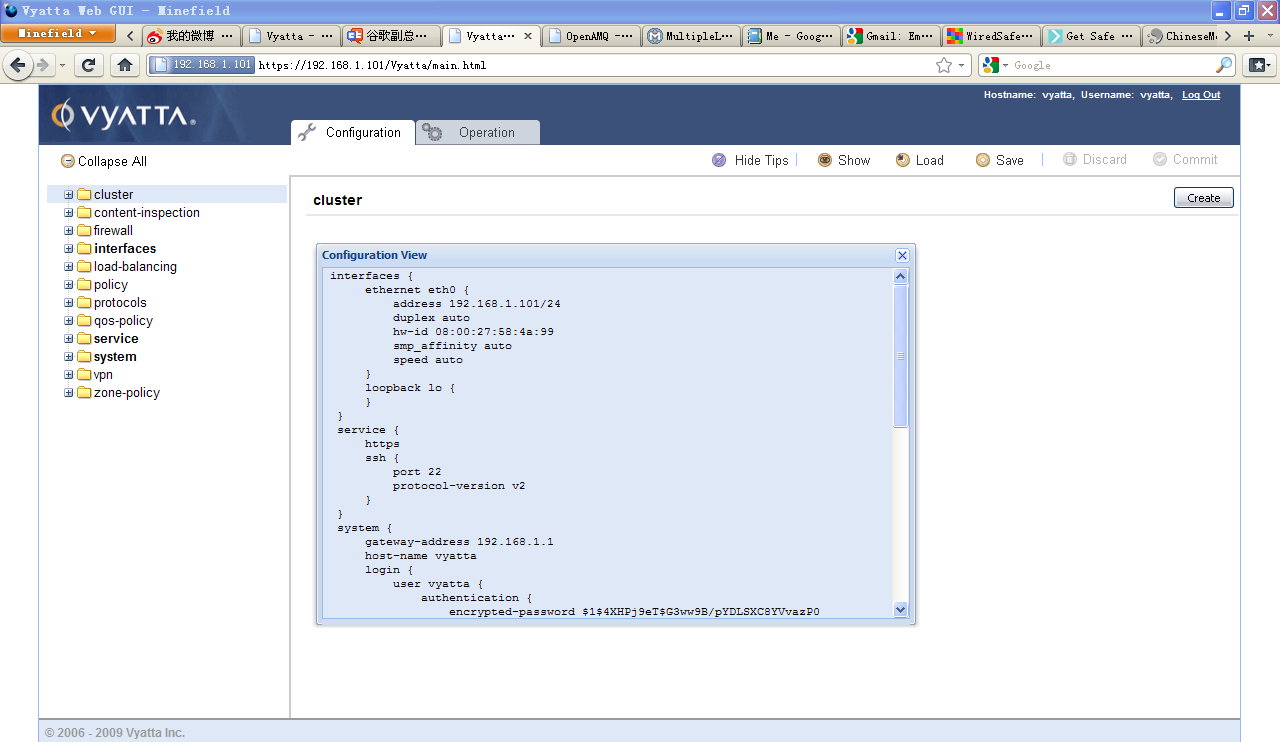Click the Show configuration eye icon
The width and height of the screenshot is (1280, 742).
point(825,160)
